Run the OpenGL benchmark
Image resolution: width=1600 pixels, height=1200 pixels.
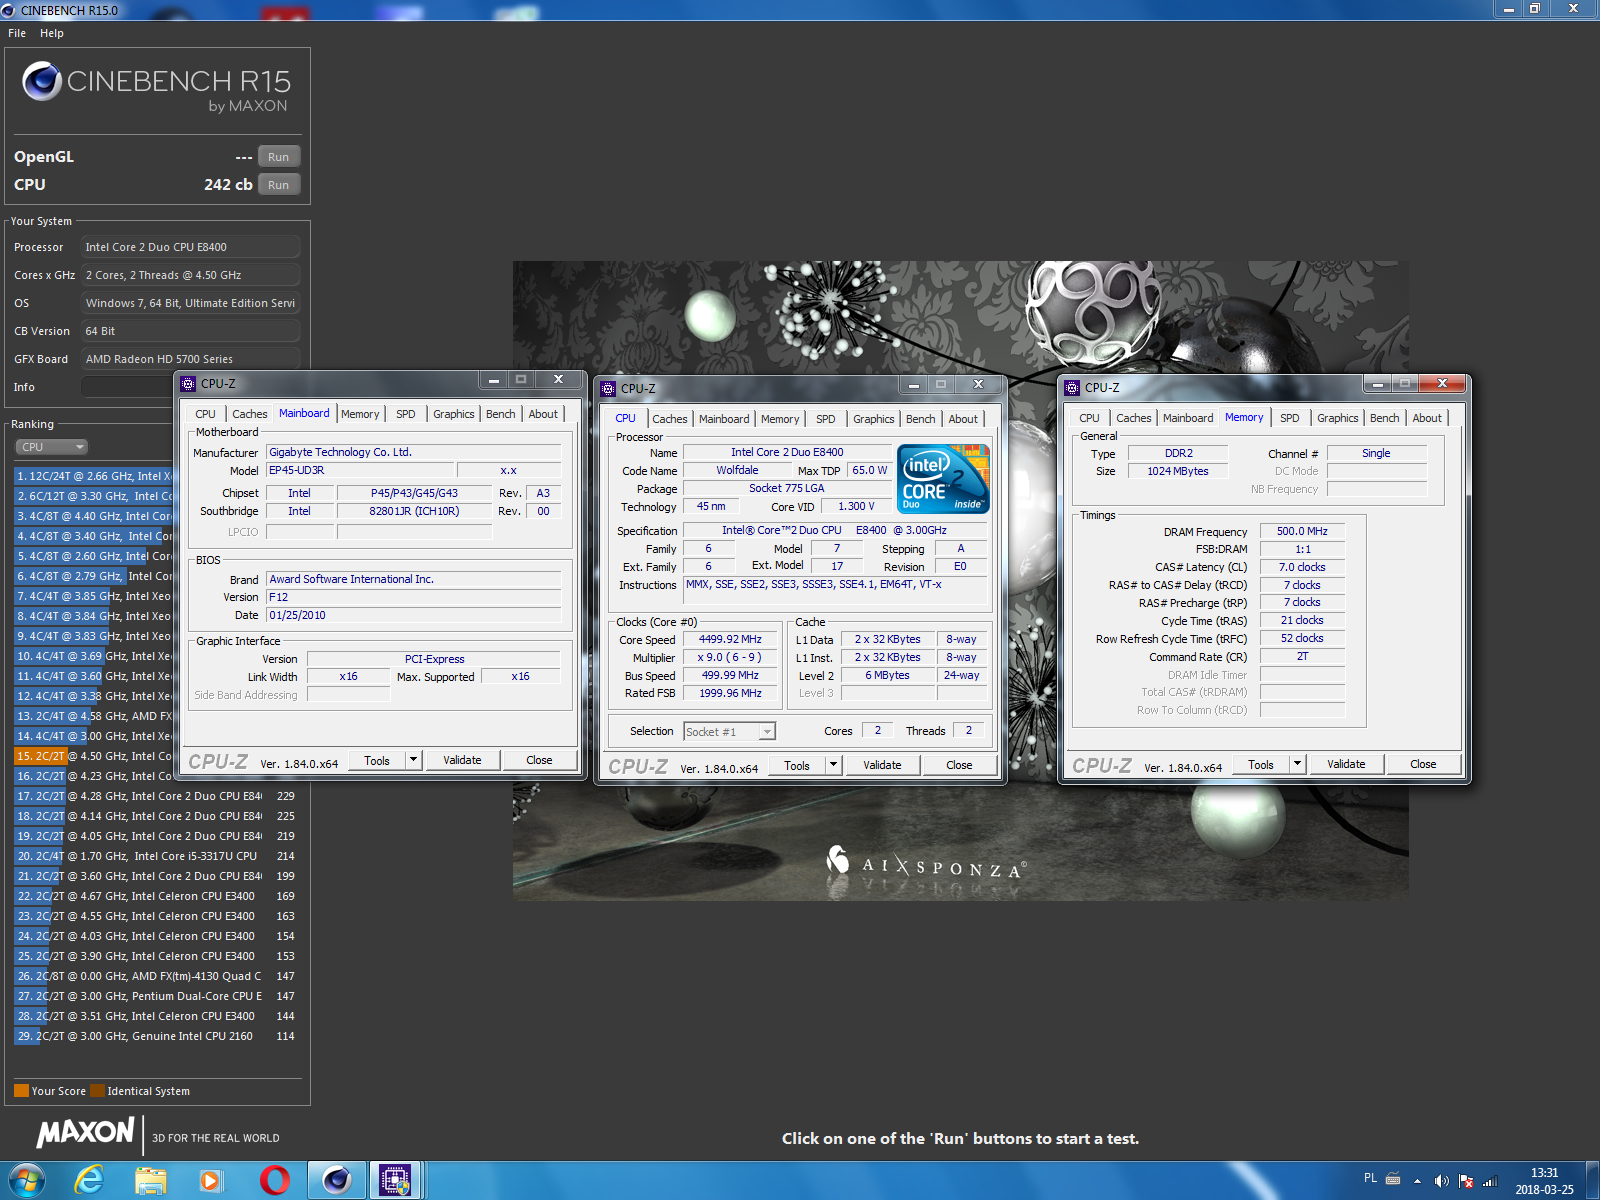coord(278,157)
